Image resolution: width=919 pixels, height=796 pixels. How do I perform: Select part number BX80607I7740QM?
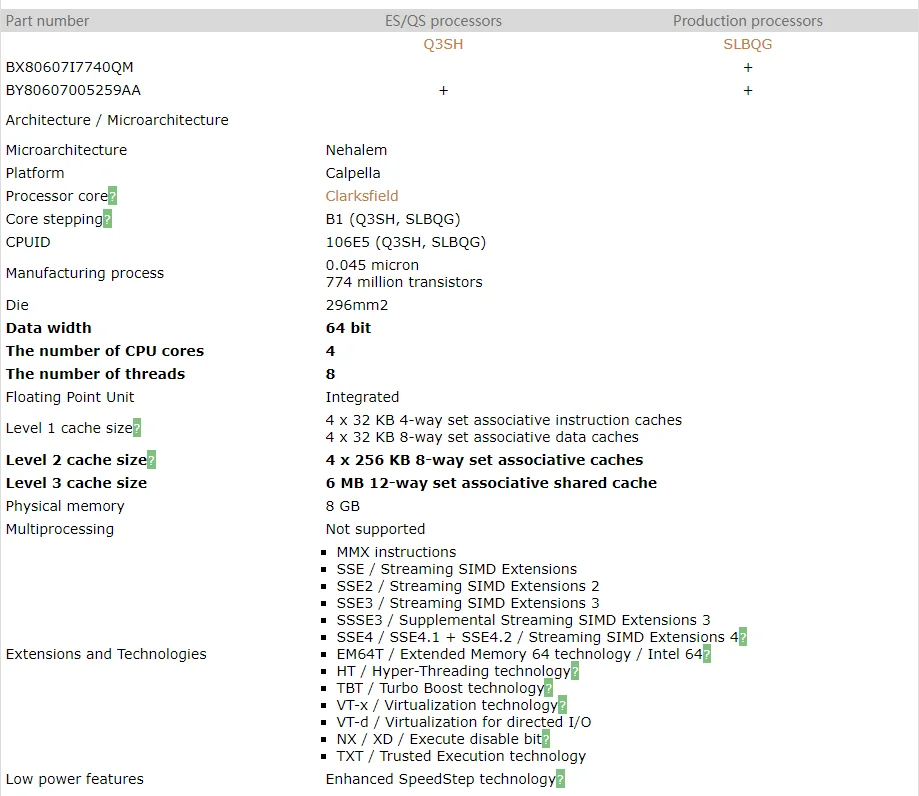coord(69,67)
